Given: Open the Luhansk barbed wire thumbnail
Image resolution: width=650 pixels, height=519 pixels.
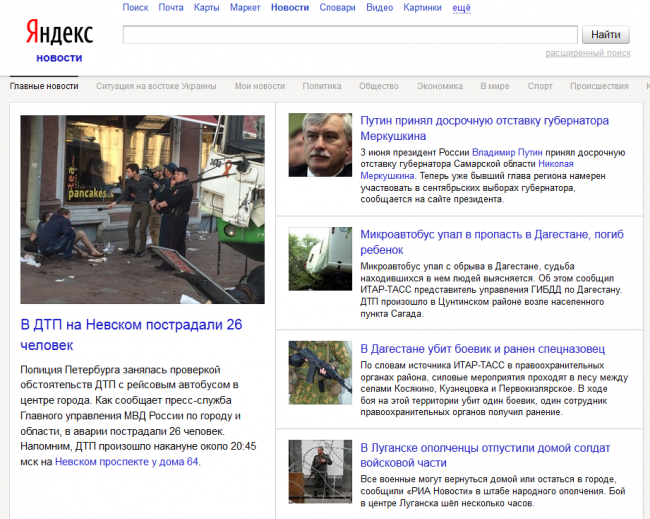Looking at the screenshot, I should click(320, 472).
